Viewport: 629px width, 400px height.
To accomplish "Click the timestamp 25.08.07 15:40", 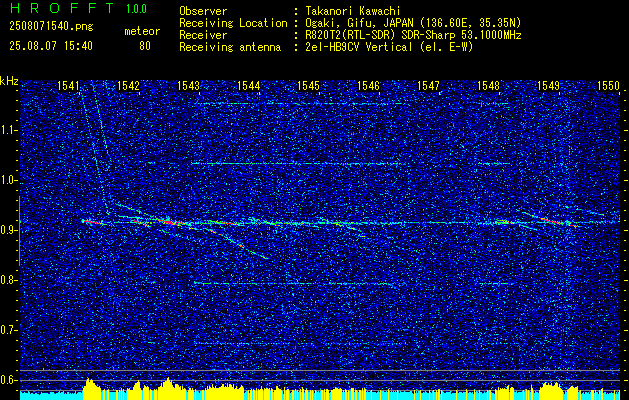I will [51, 46].
